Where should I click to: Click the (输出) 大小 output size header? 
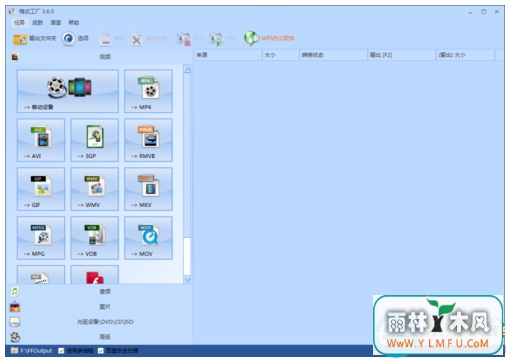(466, 55)
